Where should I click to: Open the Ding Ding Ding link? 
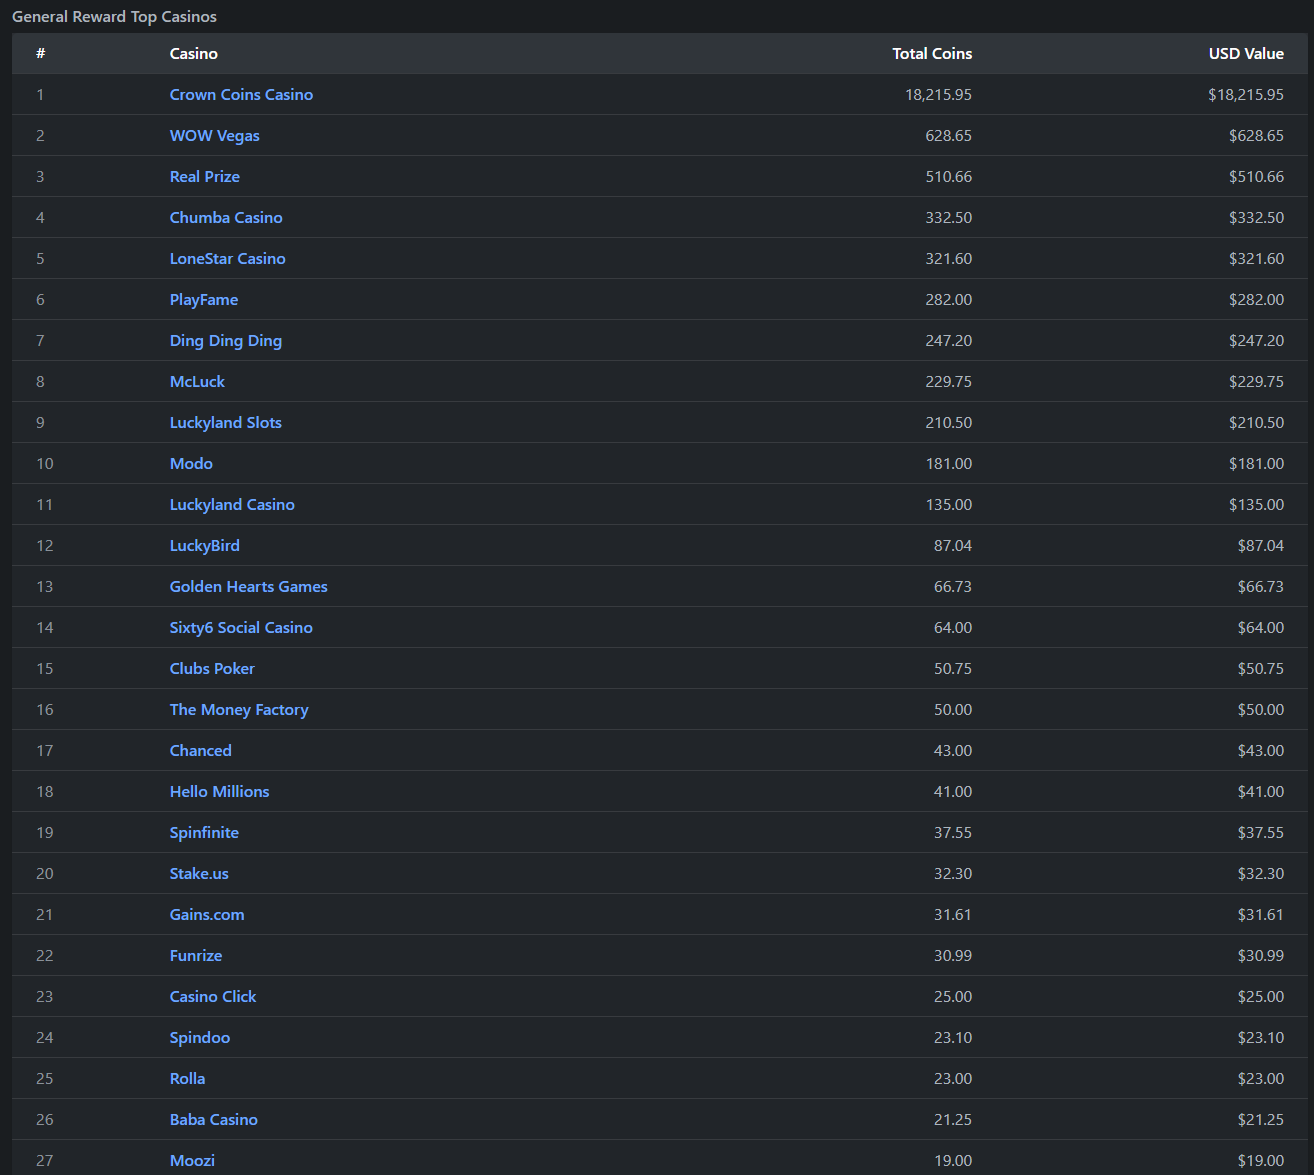pyautogui.click(x=225, y=340)
